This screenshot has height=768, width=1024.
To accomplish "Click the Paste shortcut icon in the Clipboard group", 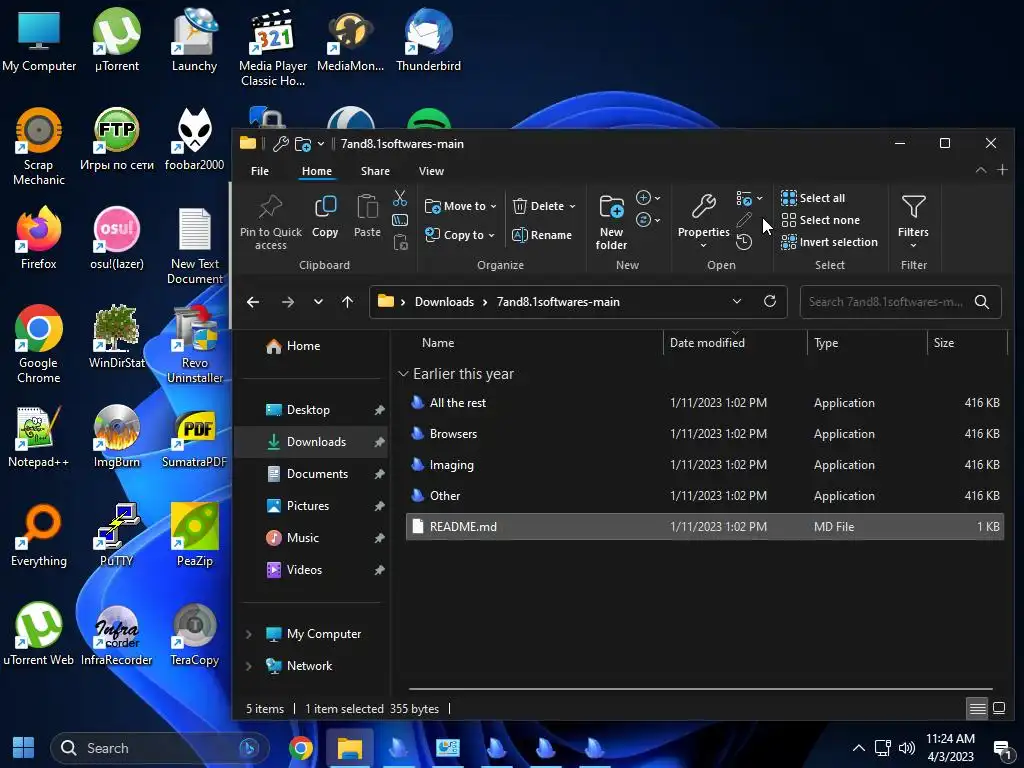I will (400, 243).
